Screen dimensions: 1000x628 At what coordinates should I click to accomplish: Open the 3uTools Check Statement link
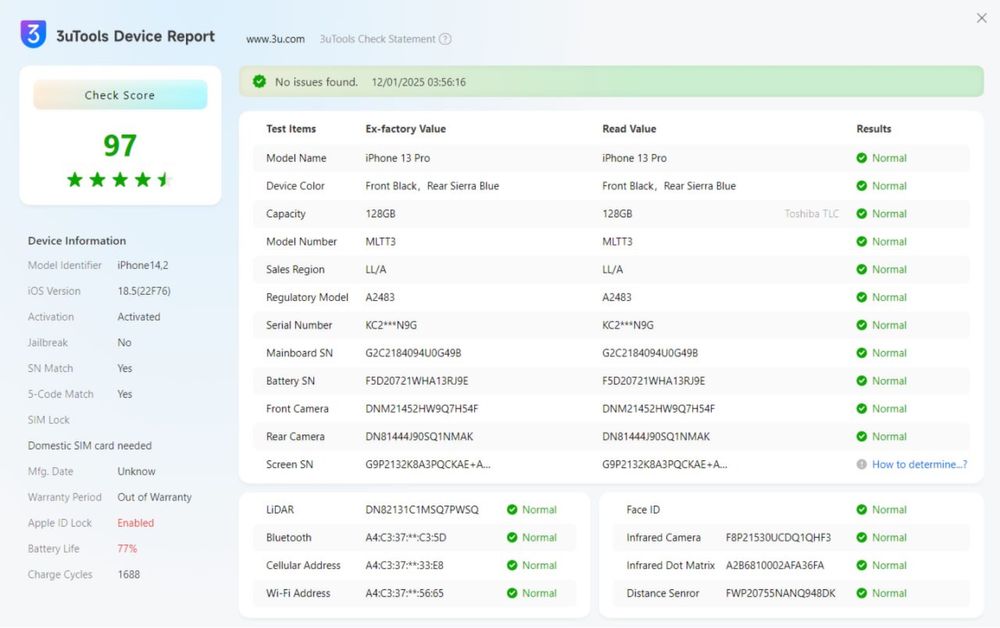[x=377, y=39]
